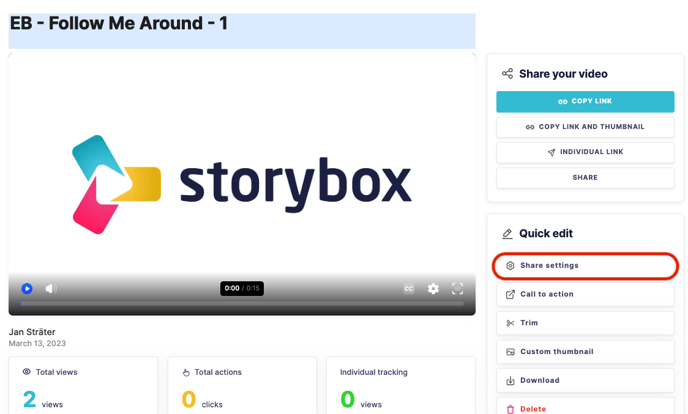Click the Individual tracking label
Screen dimensions: 688x414
(x=373, y=372)
